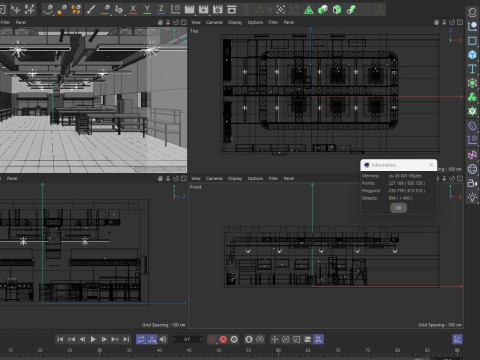Open Display menu of the Front viewport
The width and height of the screenshot is (480, 360).
pos(235,178)
